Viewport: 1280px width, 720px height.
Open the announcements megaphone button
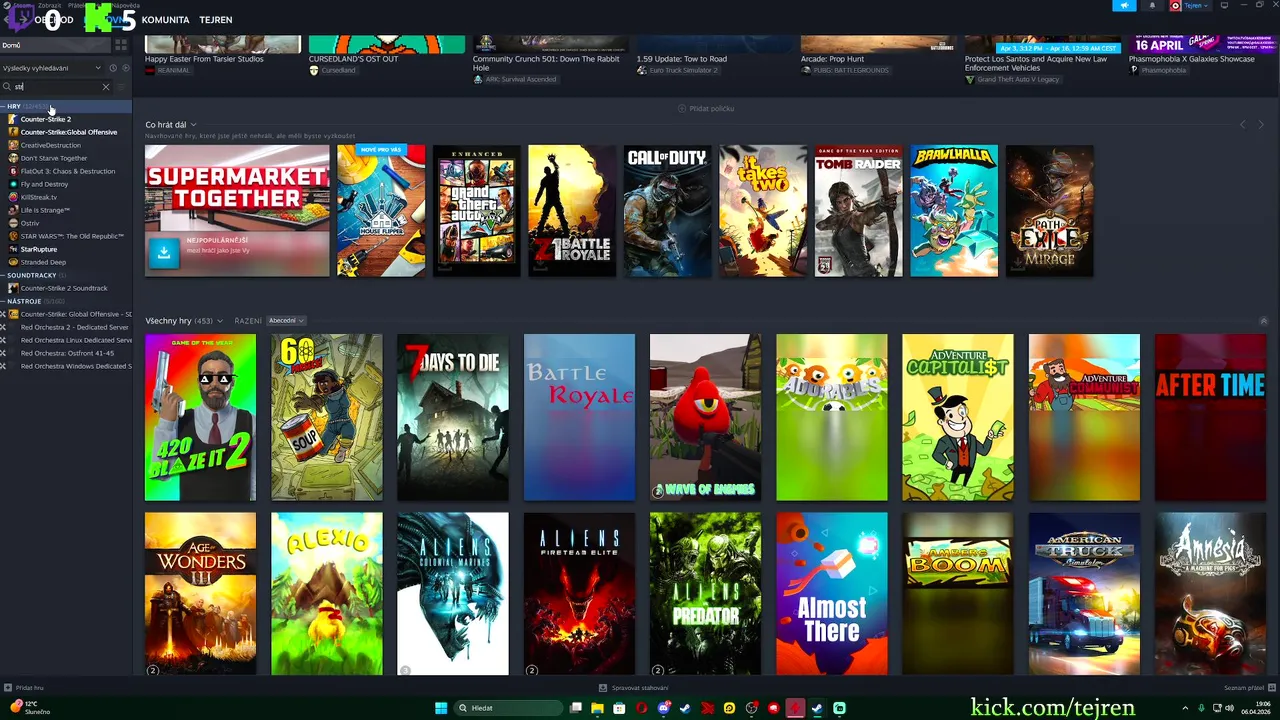[x=1124, y=5]
